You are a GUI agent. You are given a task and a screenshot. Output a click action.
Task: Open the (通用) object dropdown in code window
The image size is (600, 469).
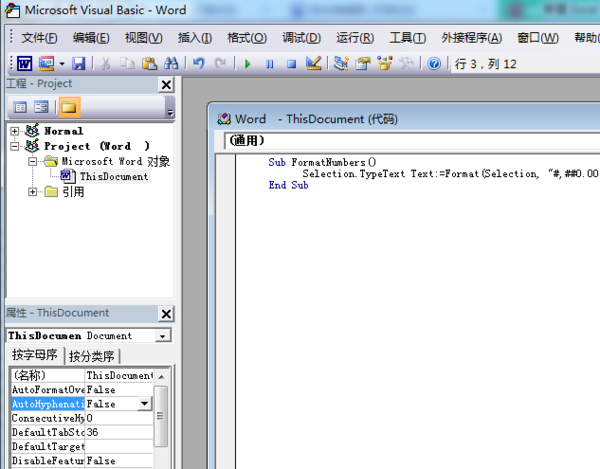point(412,141)
